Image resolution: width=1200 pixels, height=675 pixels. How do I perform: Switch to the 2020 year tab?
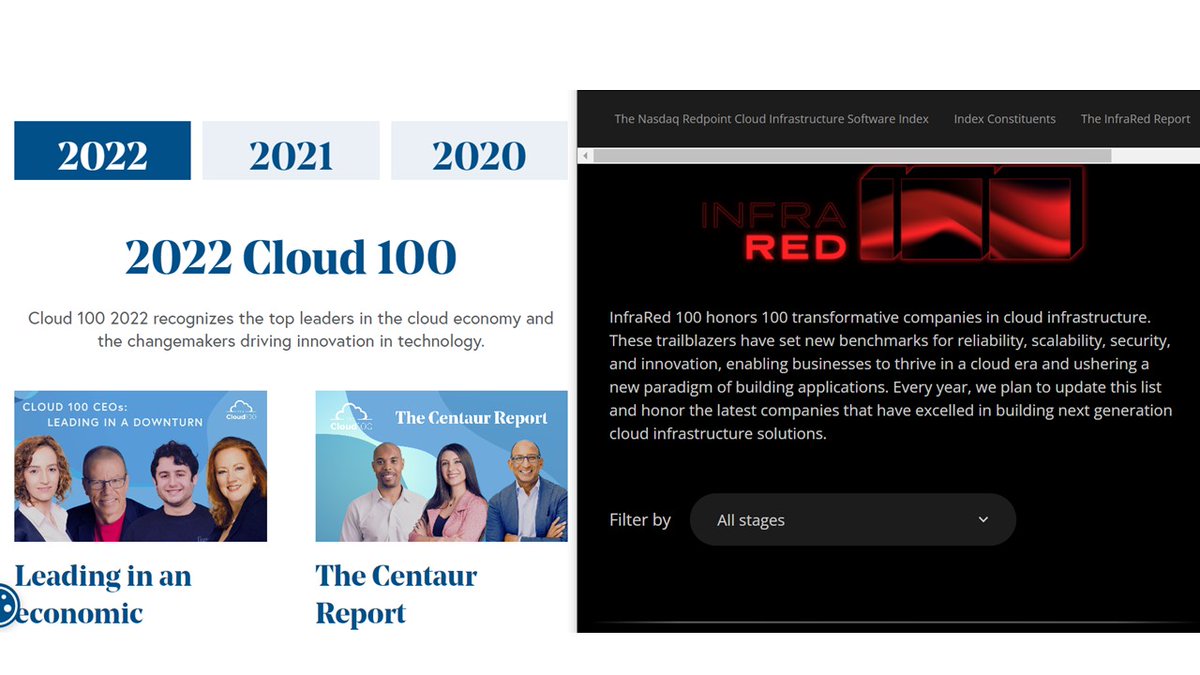point(479,151)
